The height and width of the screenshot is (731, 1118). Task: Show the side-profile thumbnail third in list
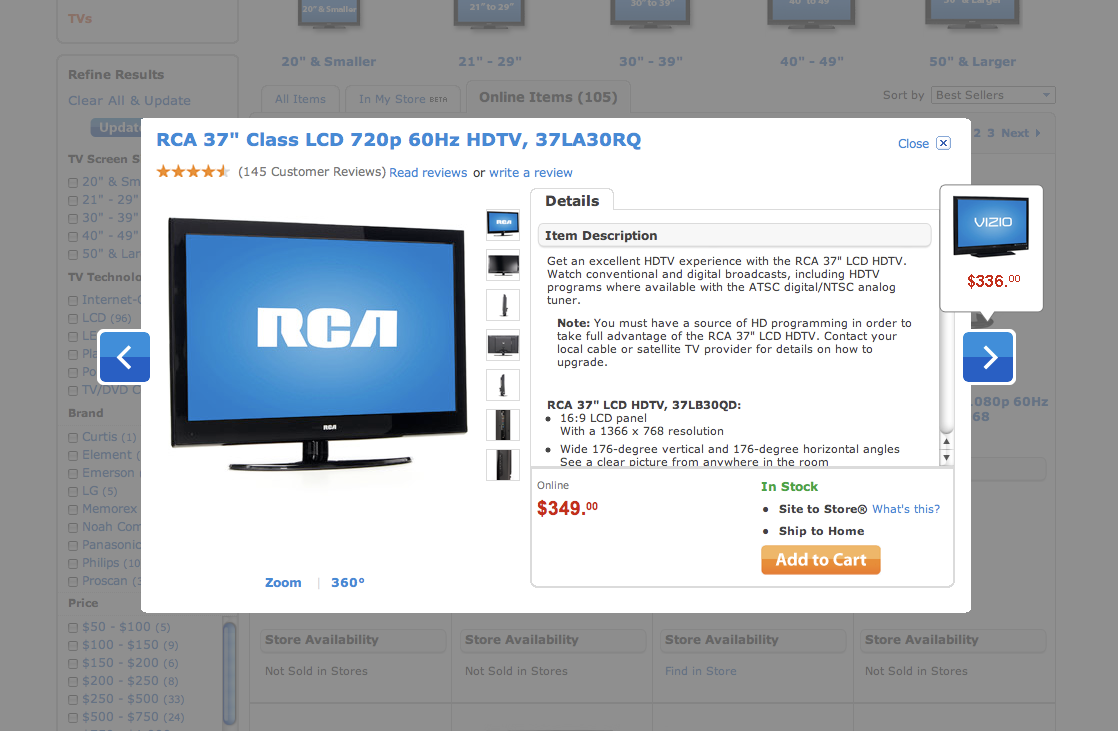click(503, 305)
